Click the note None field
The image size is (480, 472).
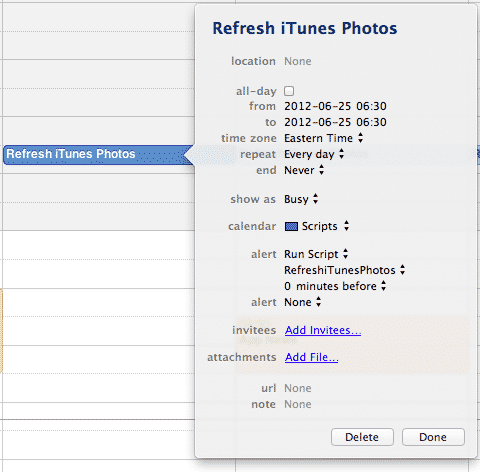click(x=298, y=404)
